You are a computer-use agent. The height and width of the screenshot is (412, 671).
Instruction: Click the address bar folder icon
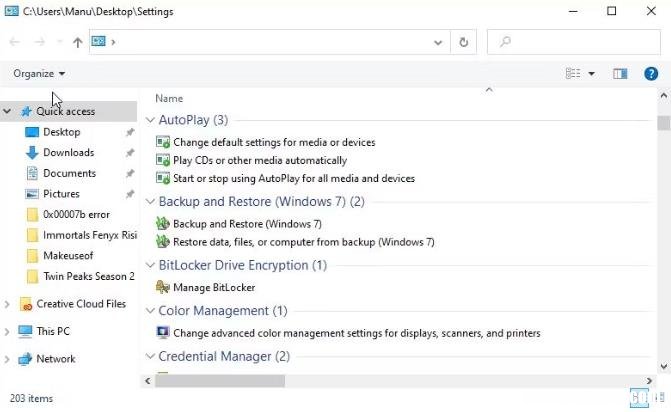[x=99, y=41]
